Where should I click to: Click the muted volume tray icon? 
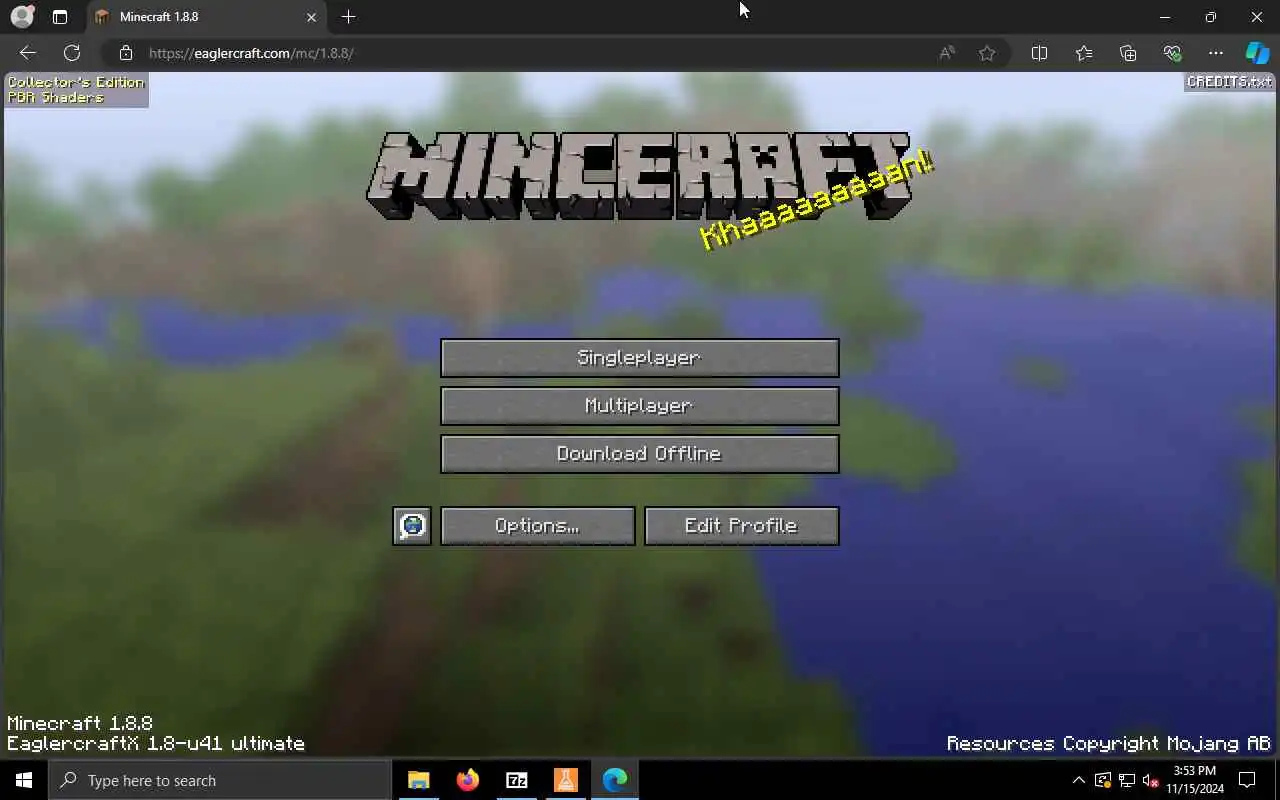[x=1150, y=780]
